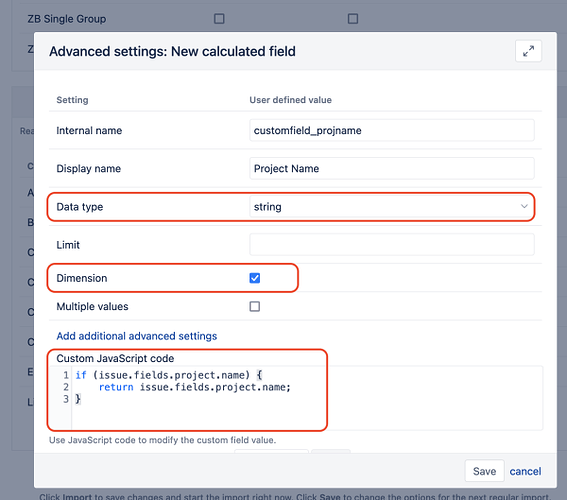Open the Data type dropdown chevron

click(524, 206)
